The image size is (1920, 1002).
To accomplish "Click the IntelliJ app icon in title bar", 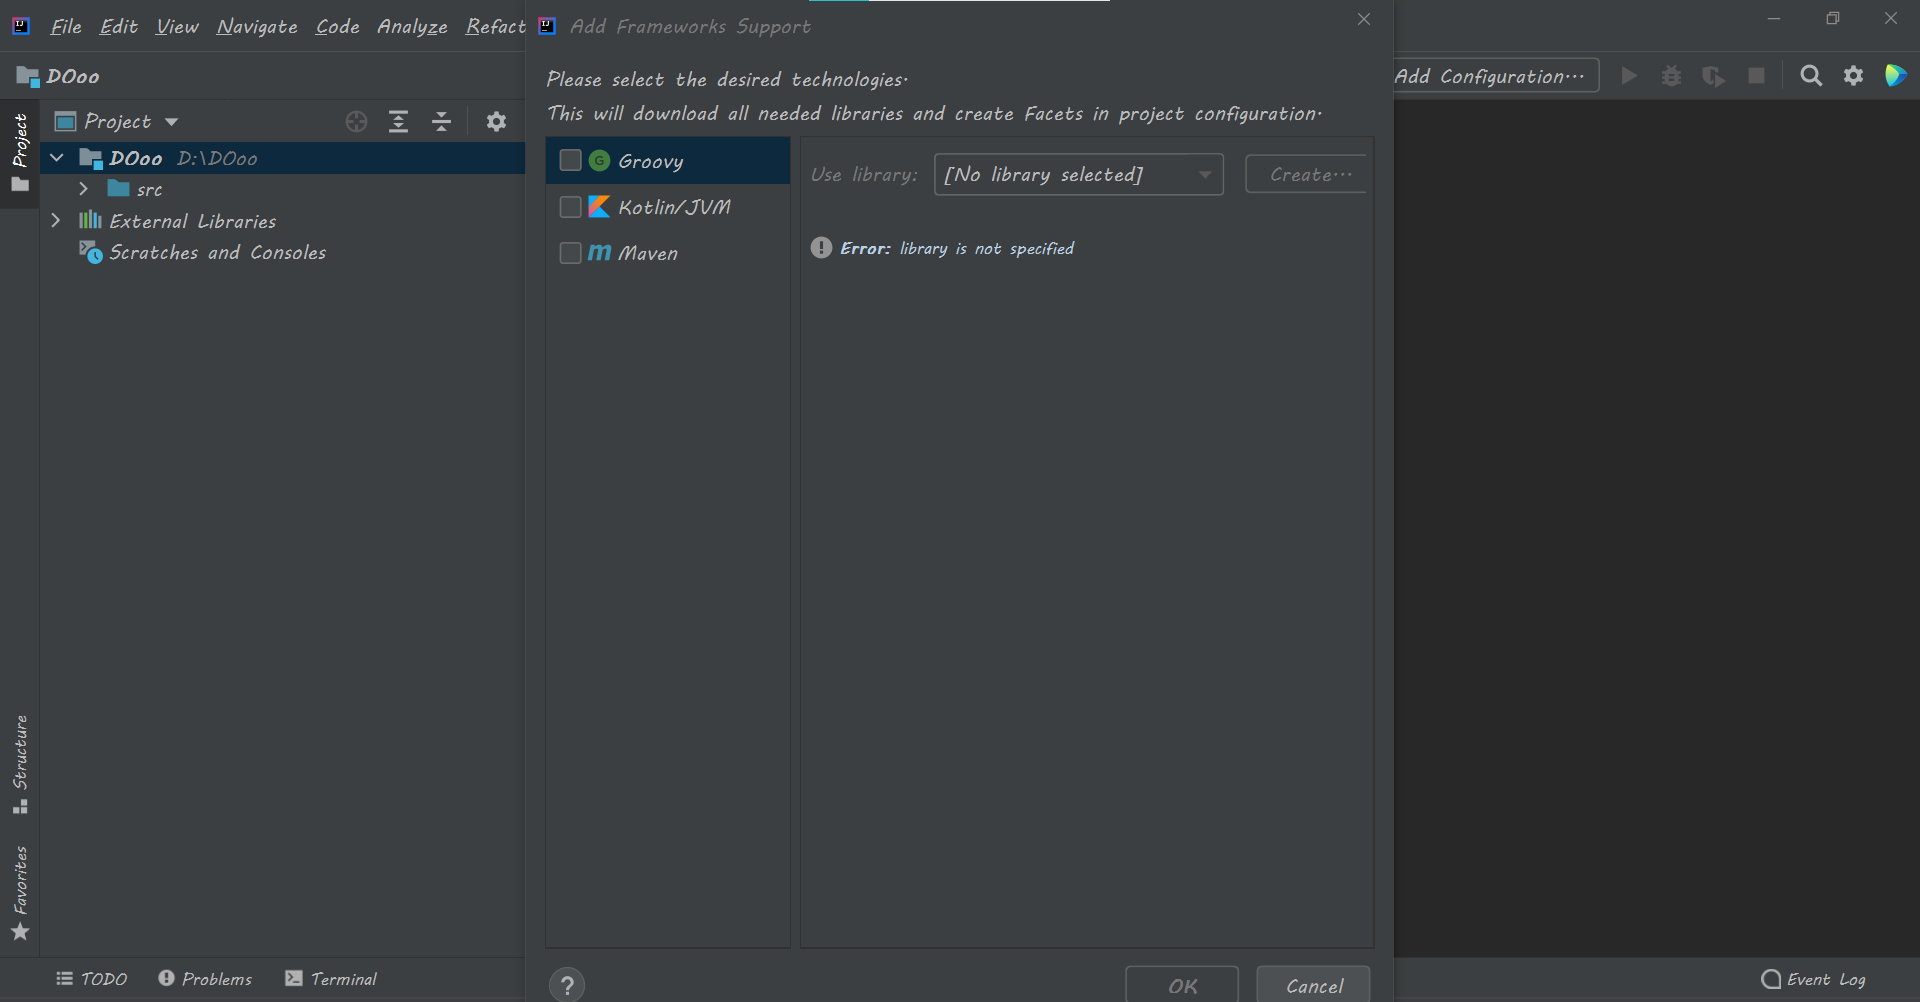I will (21, 26).
